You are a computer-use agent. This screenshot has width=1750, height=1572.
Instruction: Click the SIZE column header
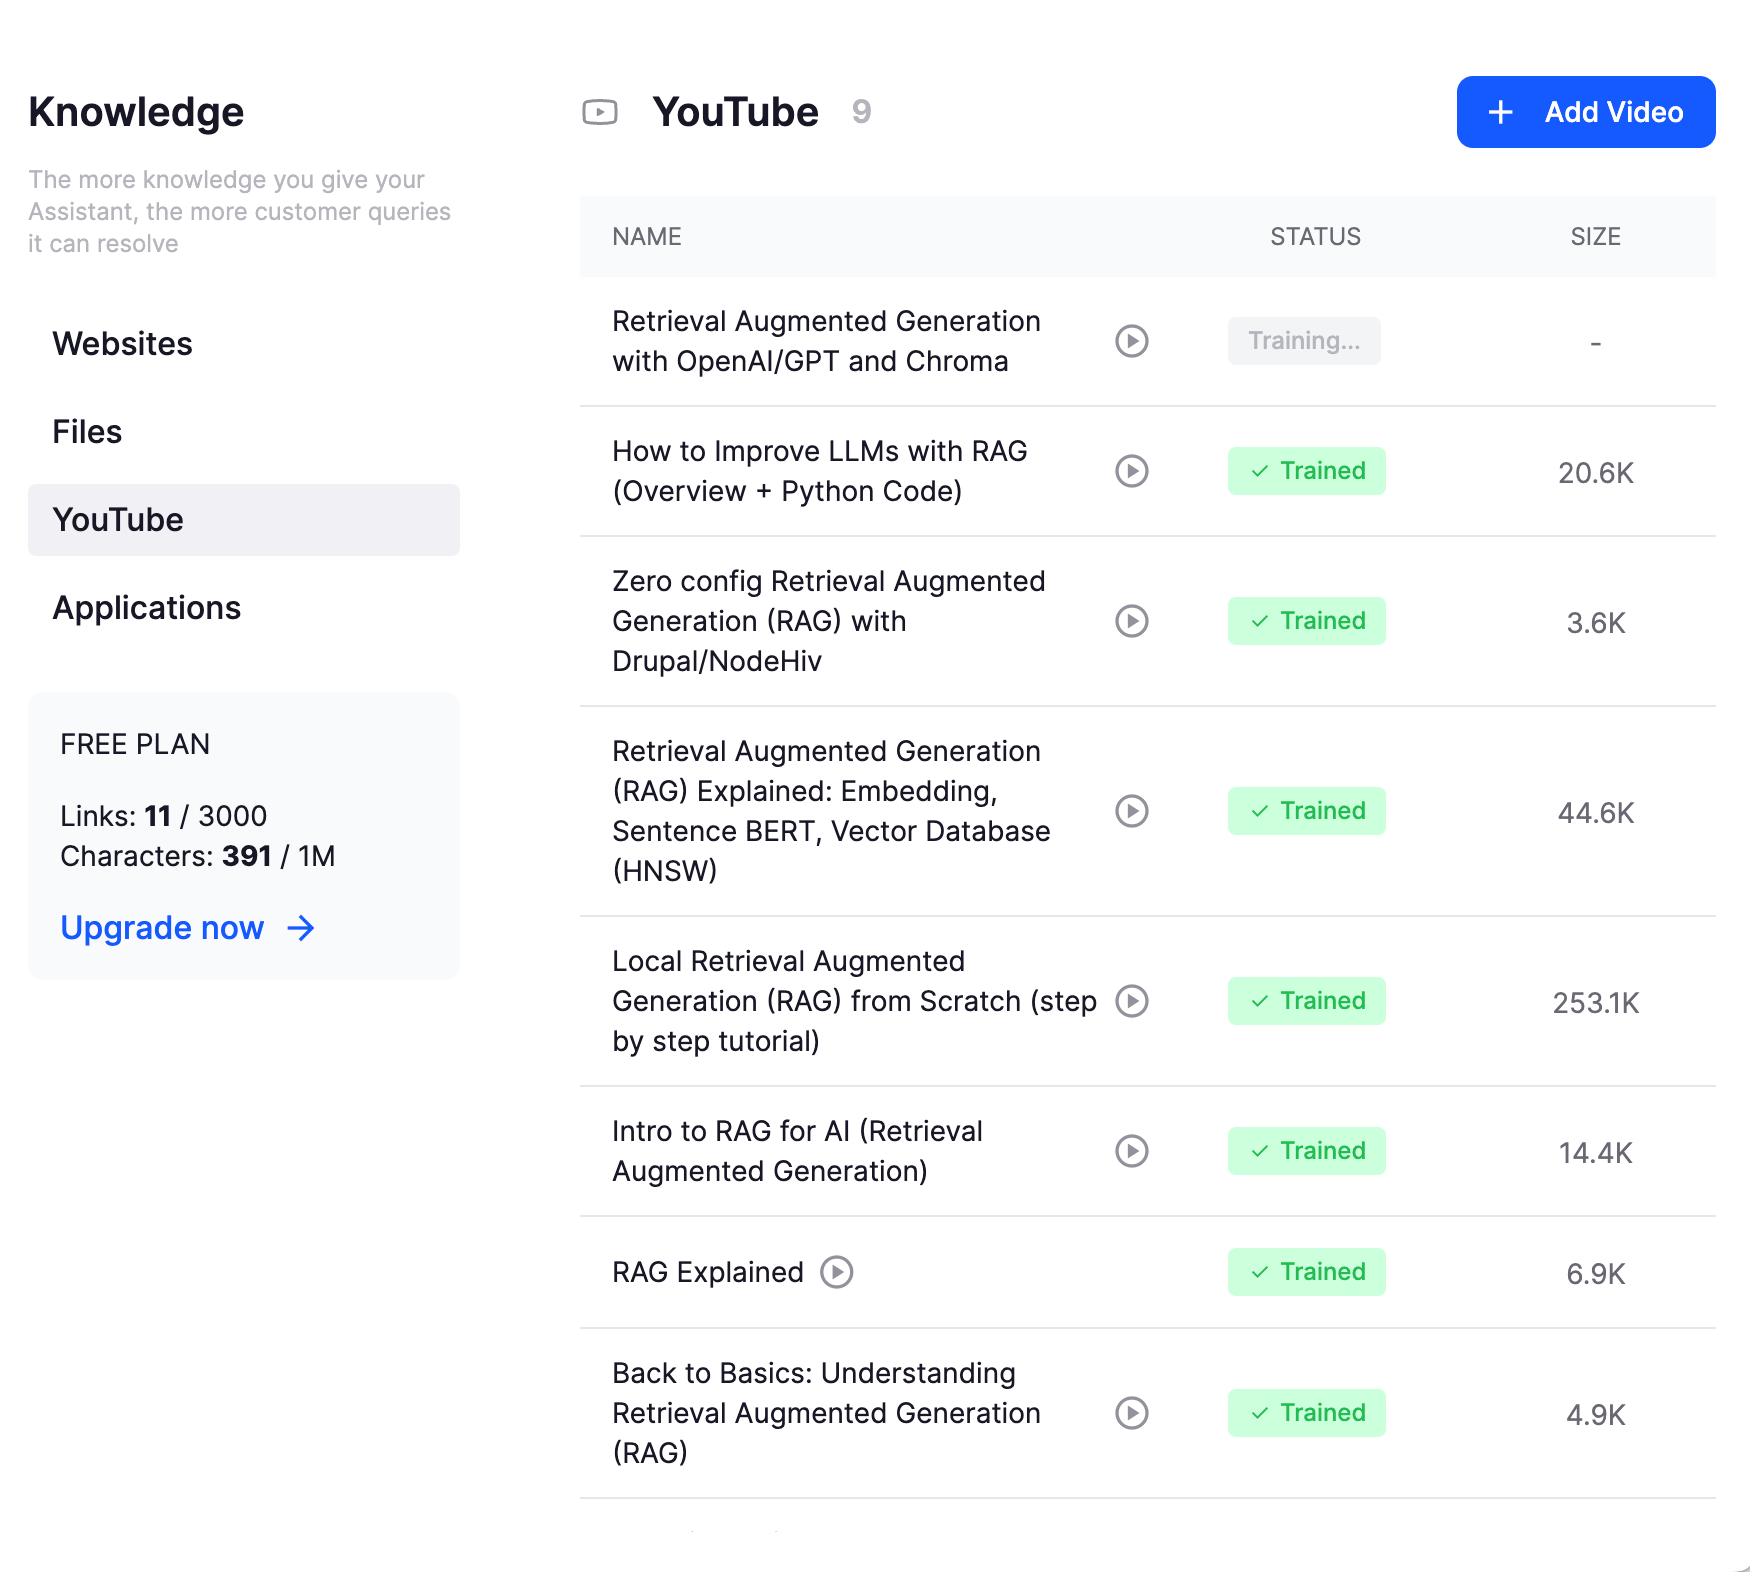[x=1595, y=237]
